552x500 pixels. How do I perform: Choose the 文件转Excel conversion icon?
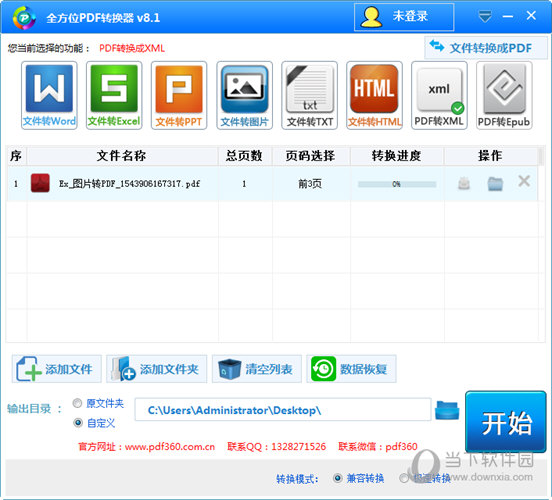pos(114,95)
